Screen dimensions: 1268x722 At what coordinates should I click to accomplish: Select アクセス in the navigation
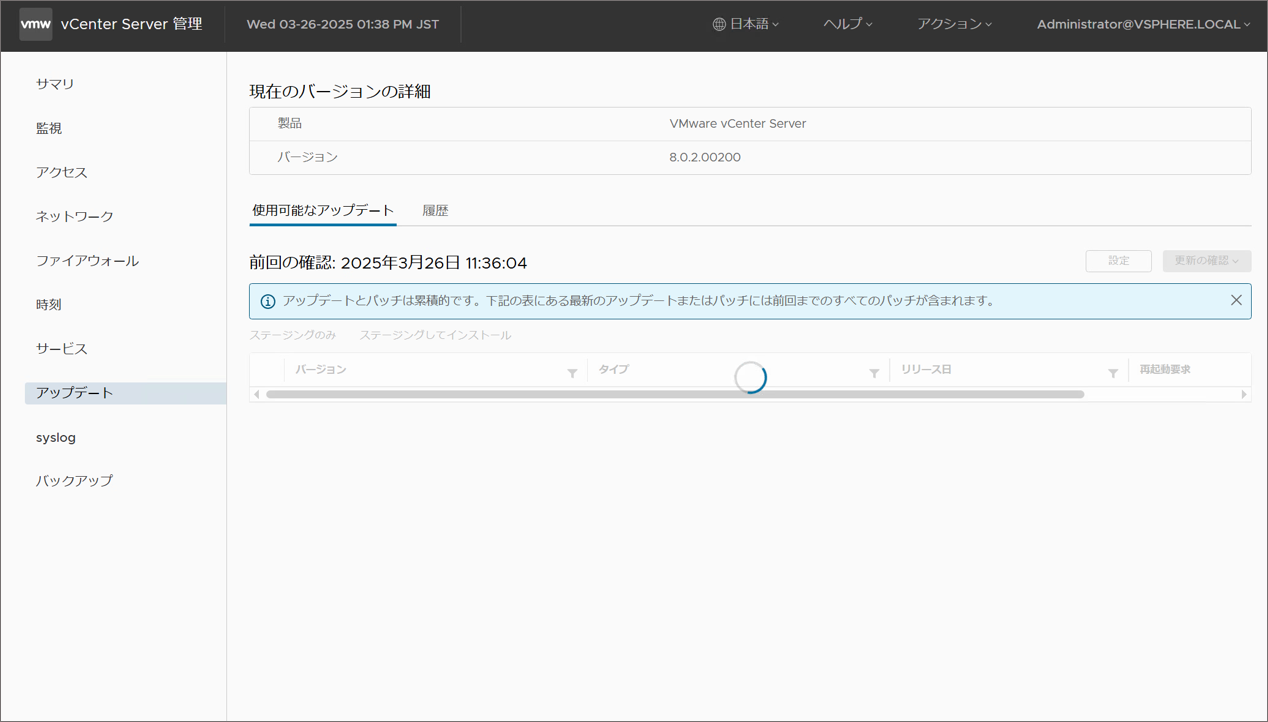click(62, 172)
